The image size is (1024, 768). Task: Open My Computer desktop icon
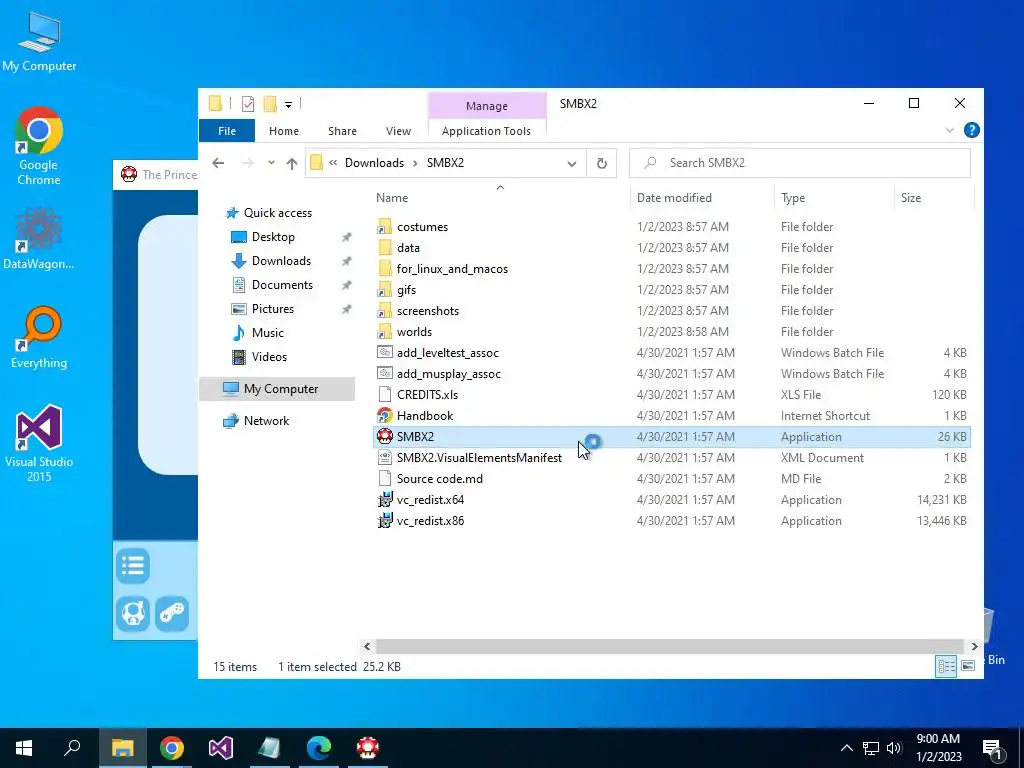click(39, 42)
